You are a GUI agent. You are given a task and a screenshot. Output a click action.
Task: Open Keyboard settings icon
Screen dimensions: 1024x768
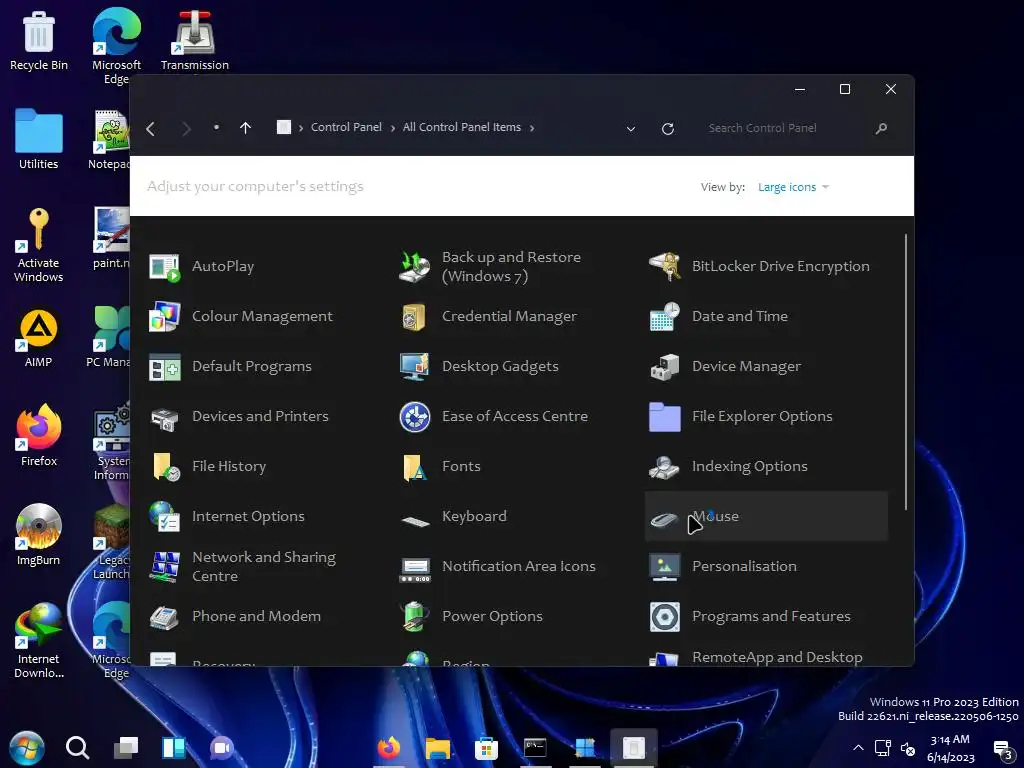pyautogui.click(x=415, y=520)
